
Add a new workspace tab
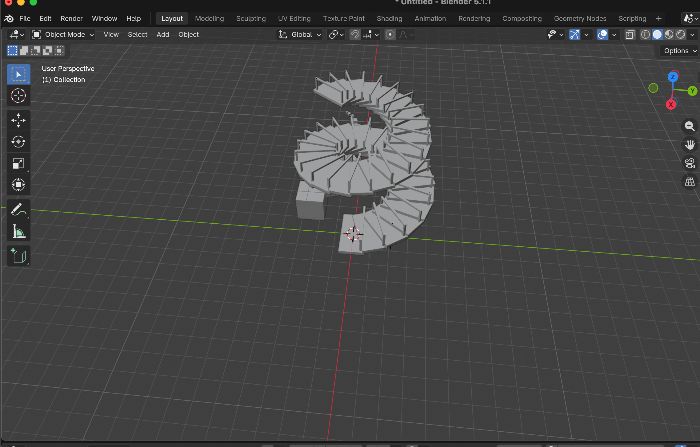pos(658,18)
